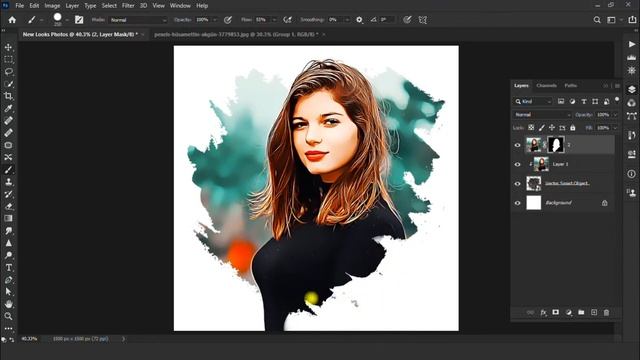
Task: Select the Zoom tool
Action: pos(8,316)
